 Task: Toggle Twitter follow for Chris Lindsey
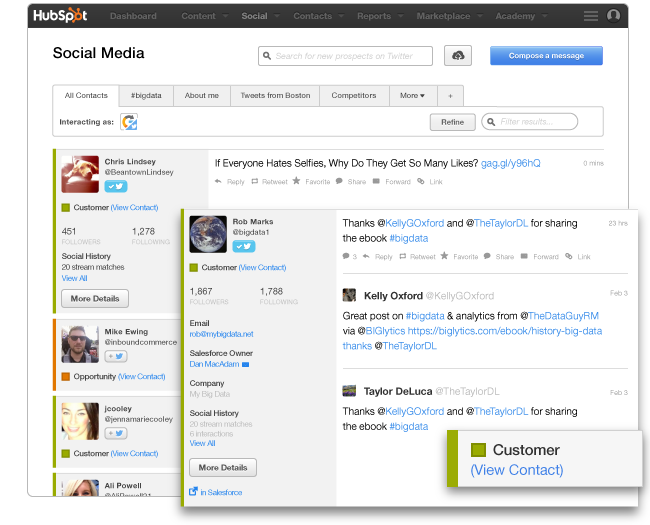[116, 187]
